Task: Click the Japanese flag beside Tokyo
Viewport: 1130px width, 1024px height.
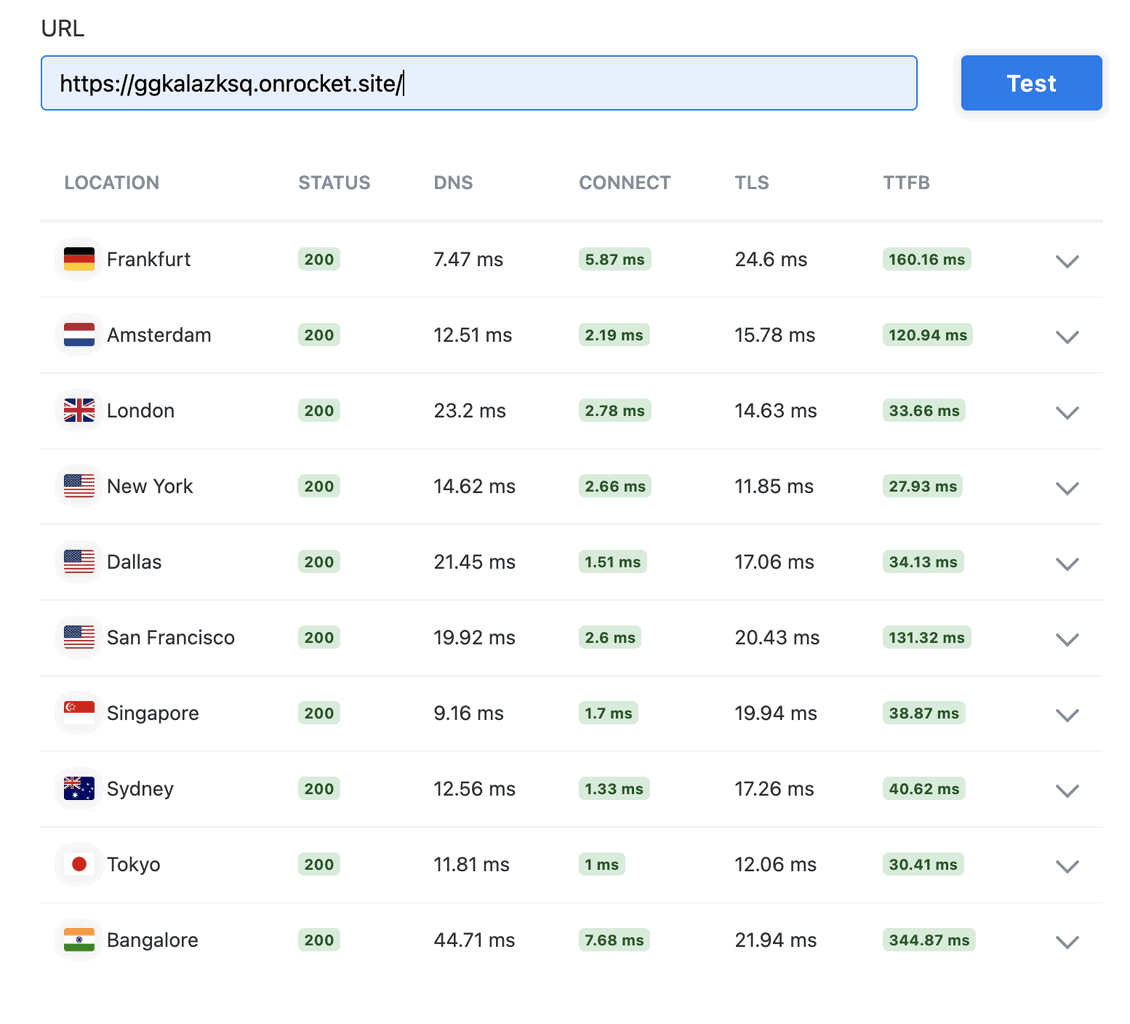Action: pyautogui.click(x=79, y=865)
